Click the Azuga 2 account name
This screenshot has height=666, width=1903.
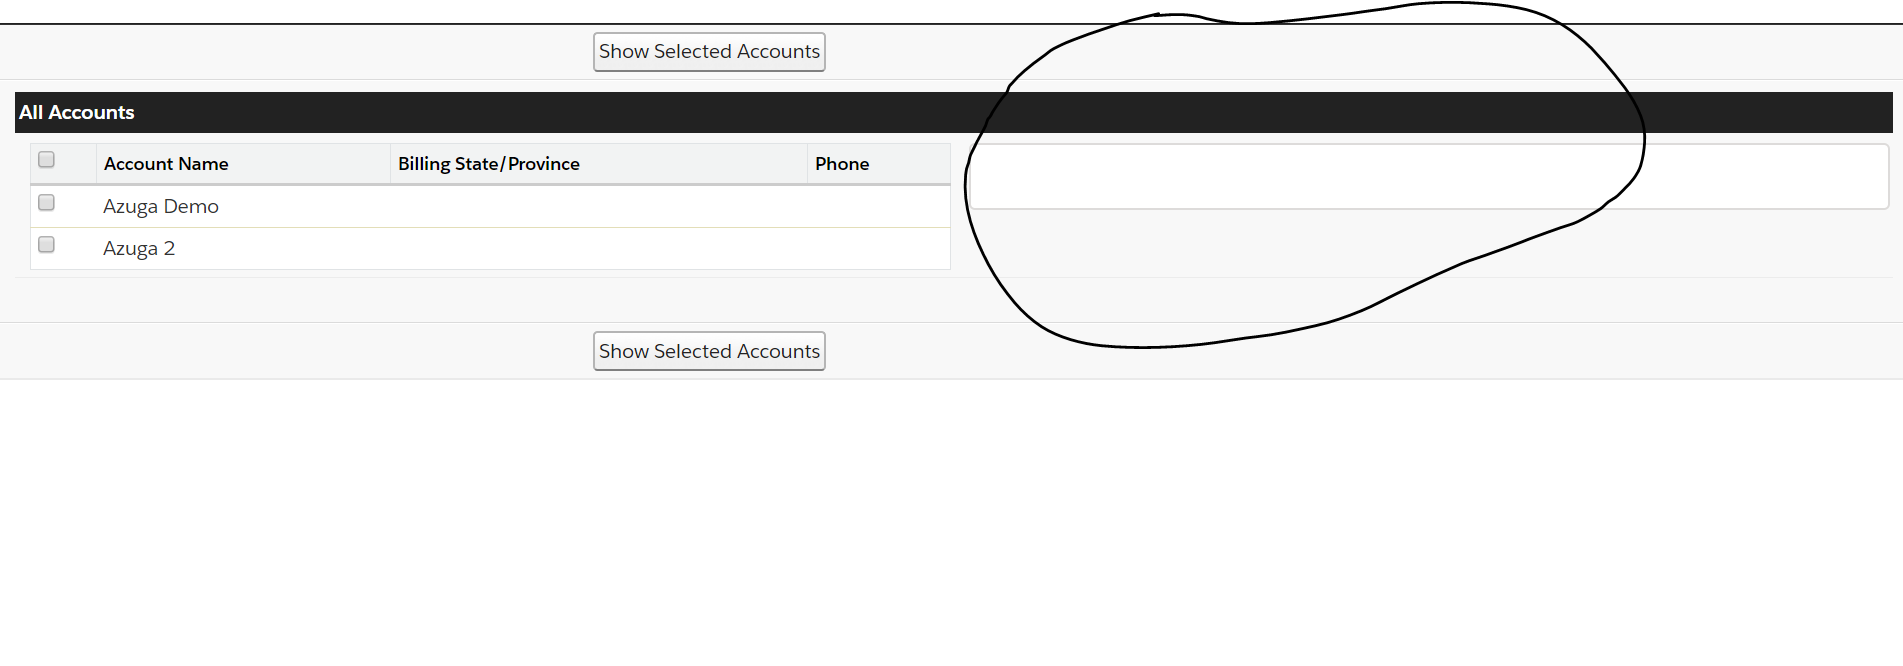coord(139,249)
